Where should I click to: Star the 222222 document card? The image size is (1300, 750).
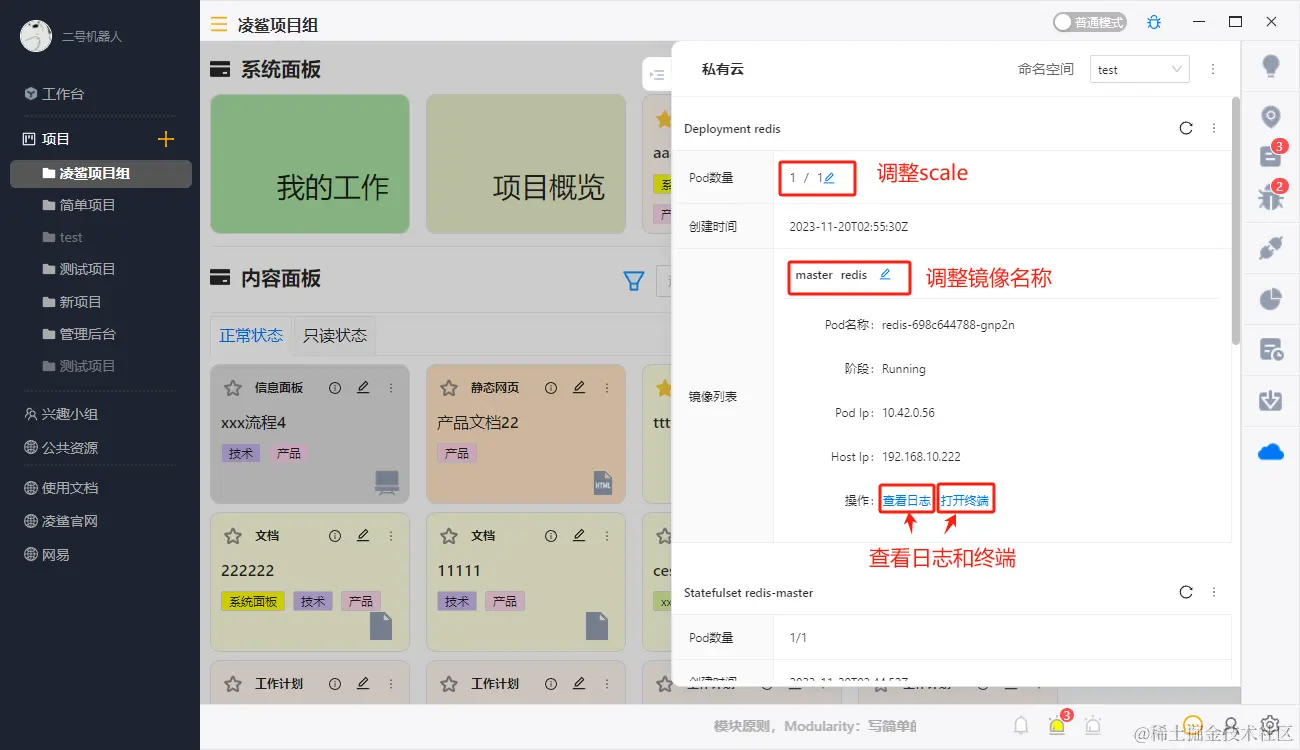[x=233, y=536]
